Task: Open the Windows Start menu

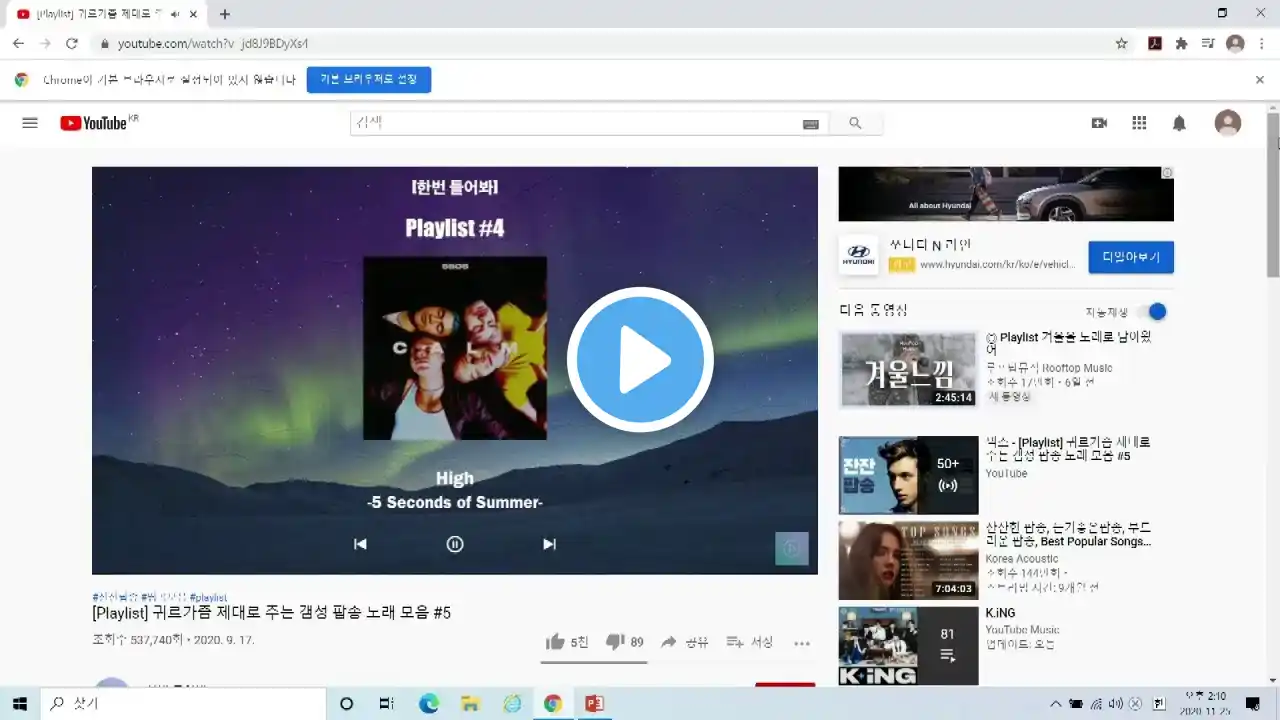Action: 19,704
